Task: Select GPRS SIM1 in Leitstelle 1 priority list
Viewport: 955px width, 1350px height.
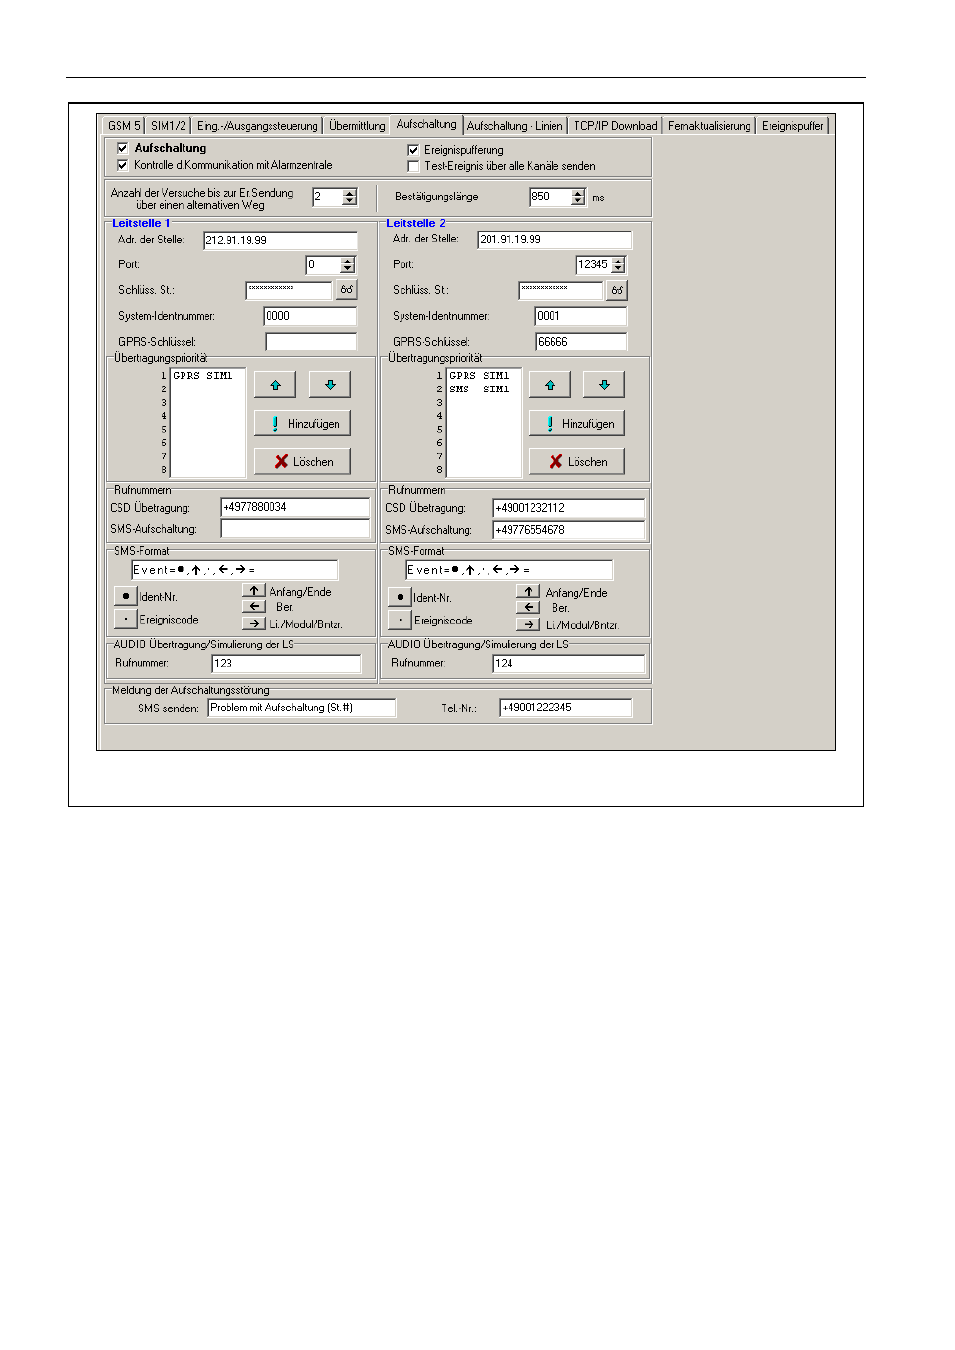Action: [x=203, y=376]
